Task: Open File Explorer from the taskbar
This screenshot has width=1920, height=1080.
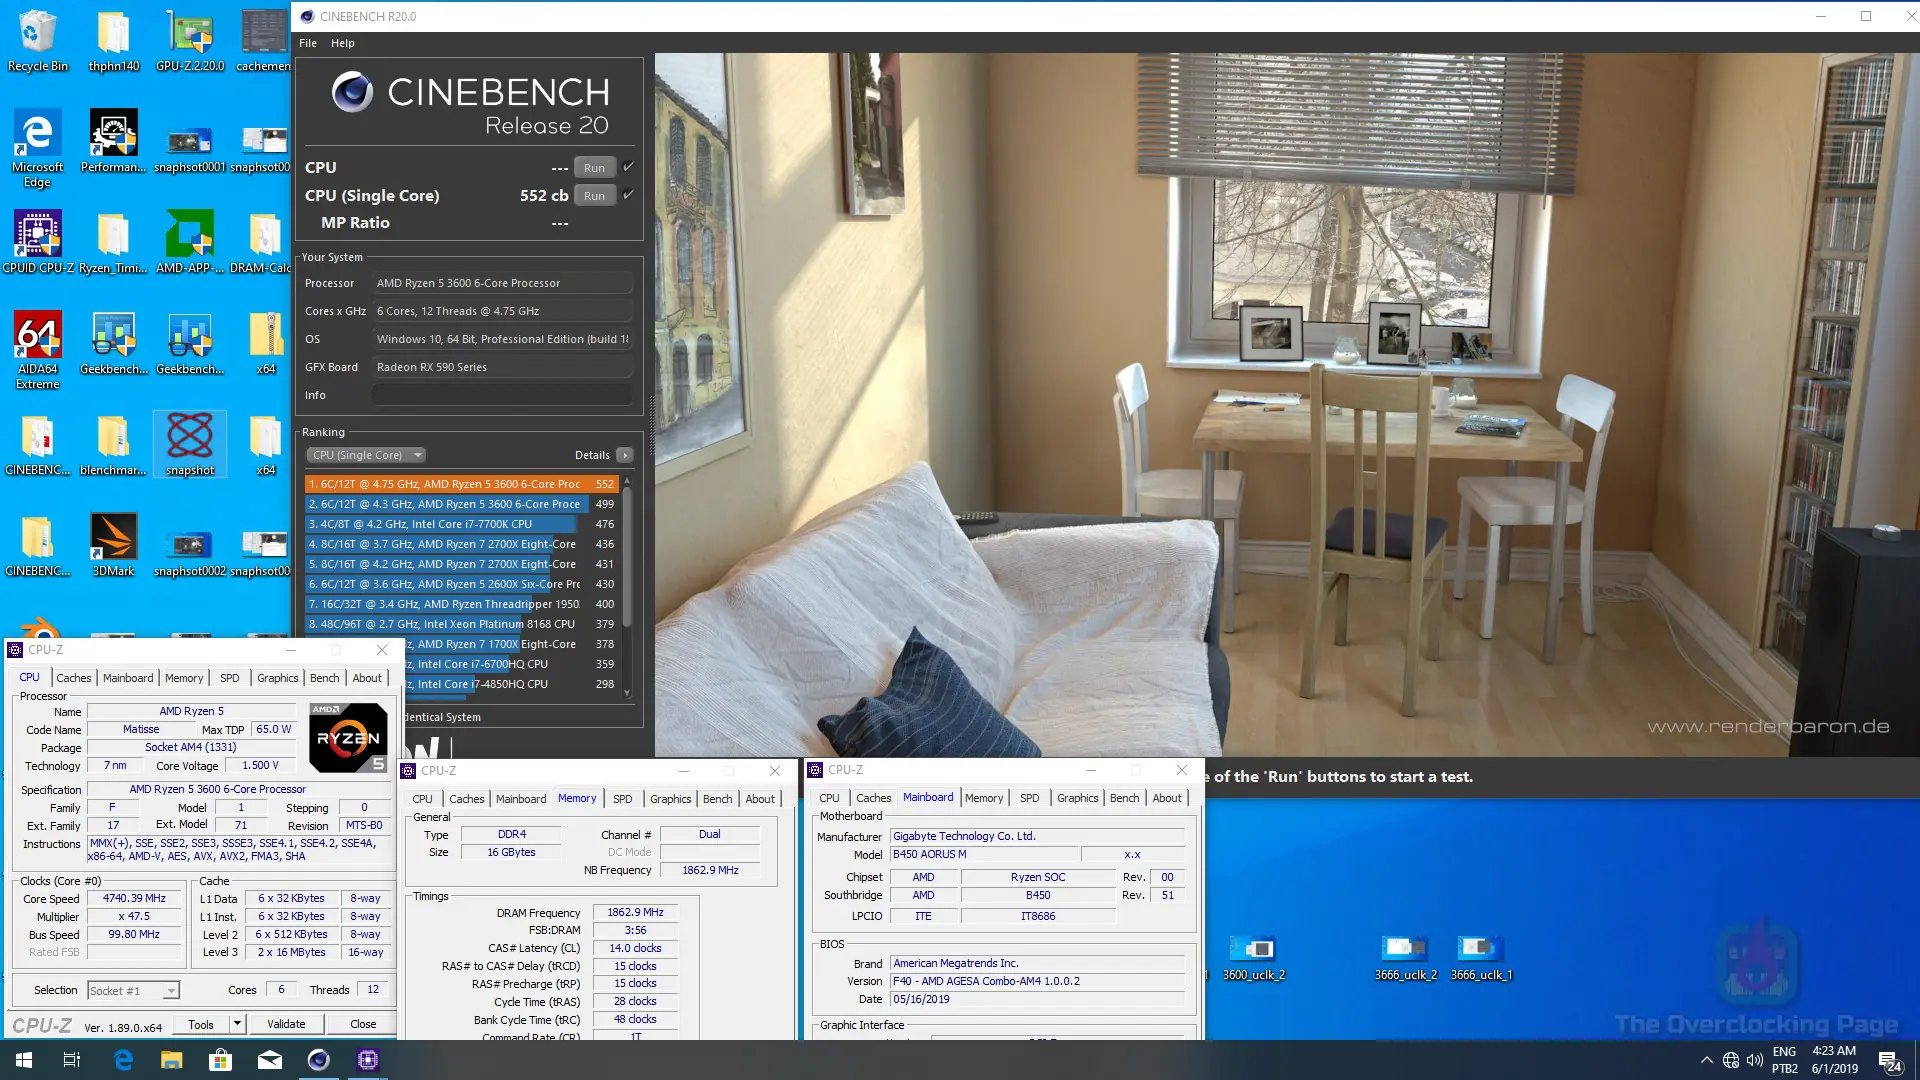Action: coord(172,1060)
